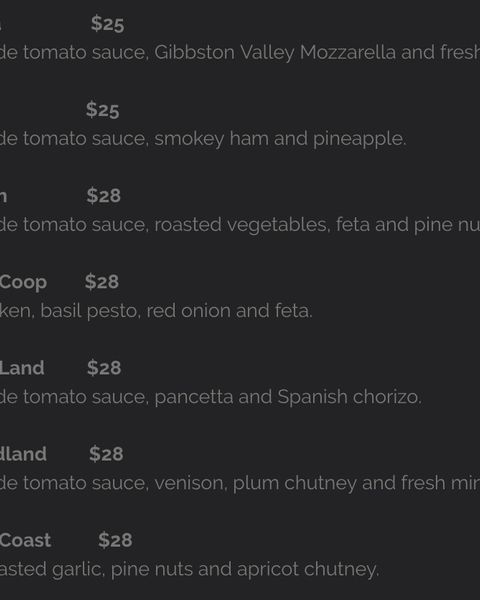
Task: Click the $28 price next to Land
Action: pos(104,368)
